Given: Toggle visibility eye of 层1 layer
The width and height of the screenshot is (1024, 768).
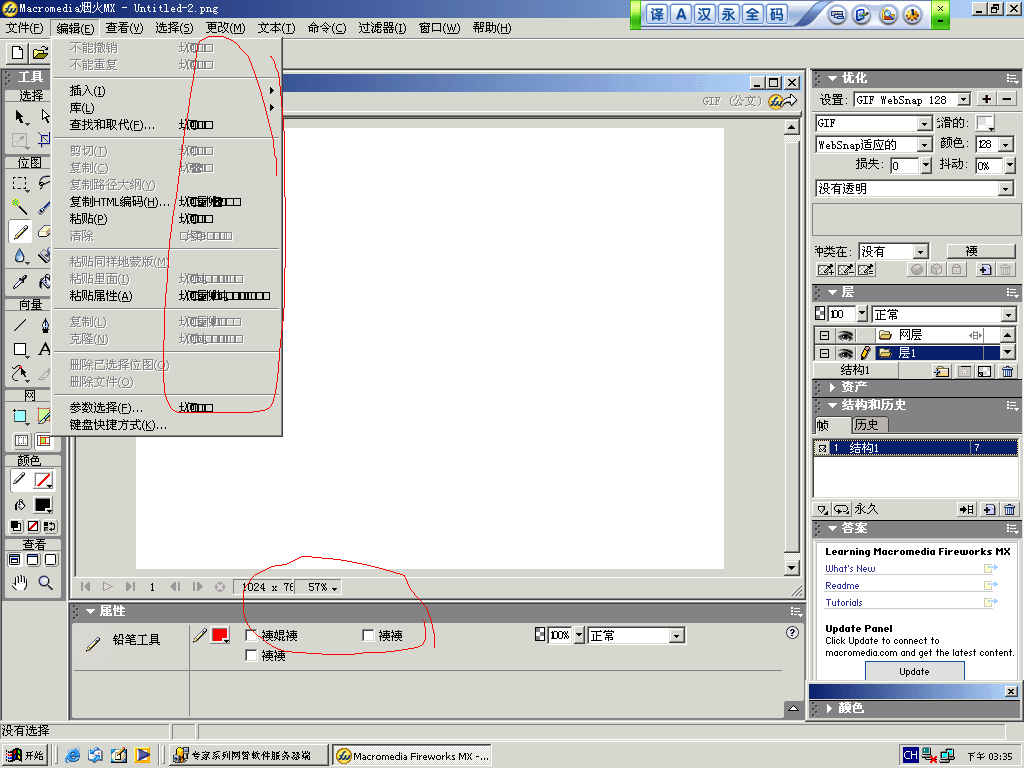Looking at the screenshot, I should (845, 353).
